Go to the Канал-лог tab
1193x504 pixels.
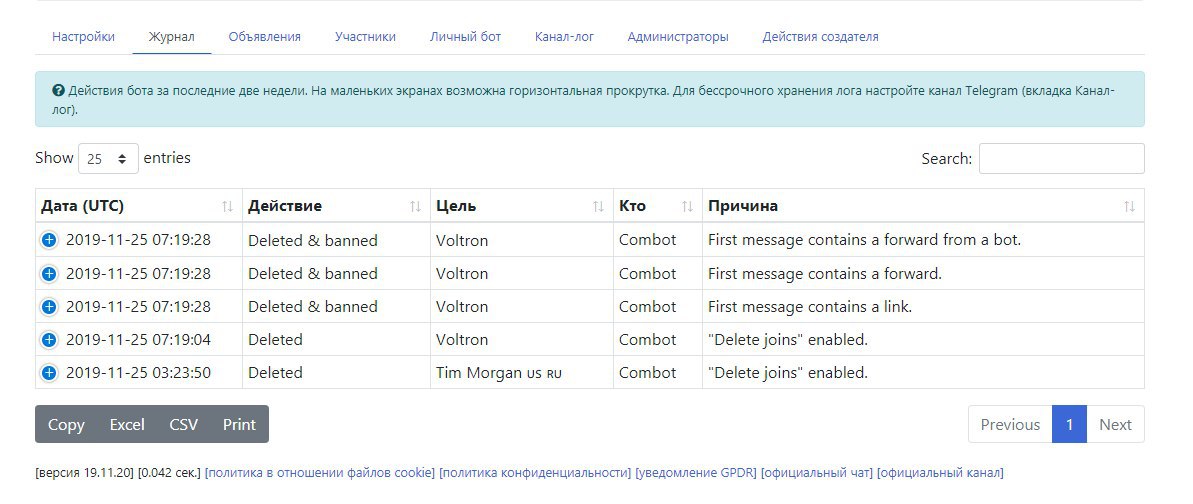click(x=565, y=37)
